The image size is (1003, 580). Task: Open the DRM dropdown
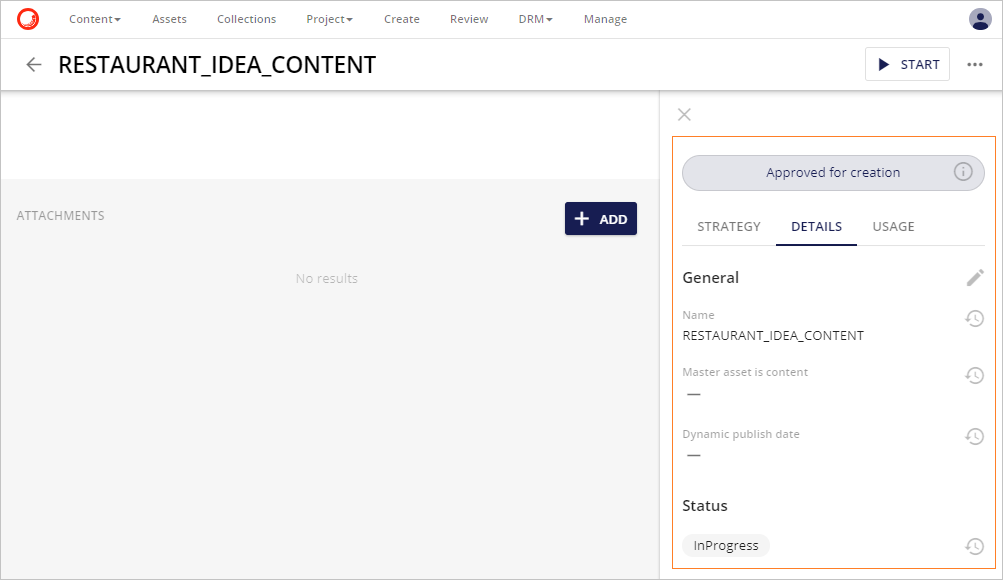coord(535,18)
